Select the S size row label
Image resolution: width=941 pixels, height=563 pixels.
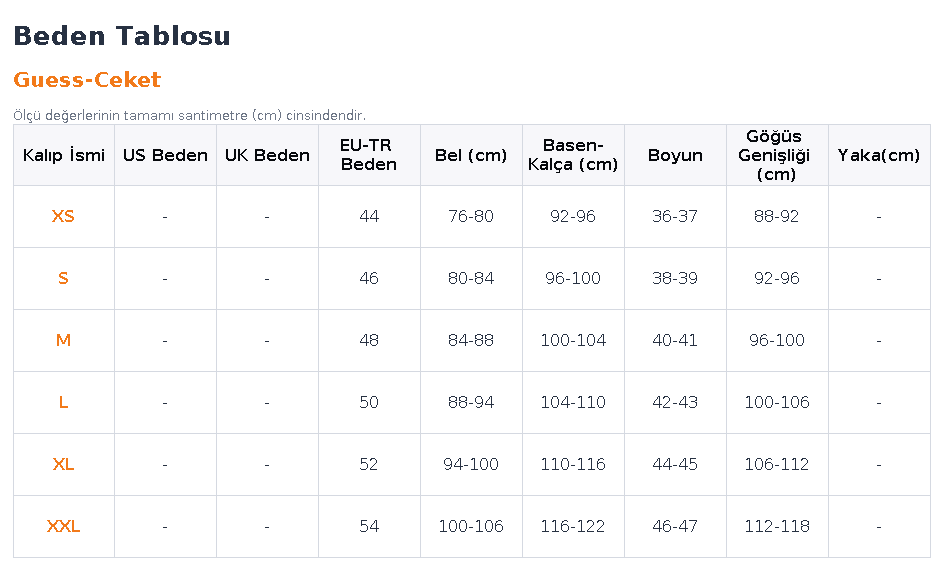(63, 278)
